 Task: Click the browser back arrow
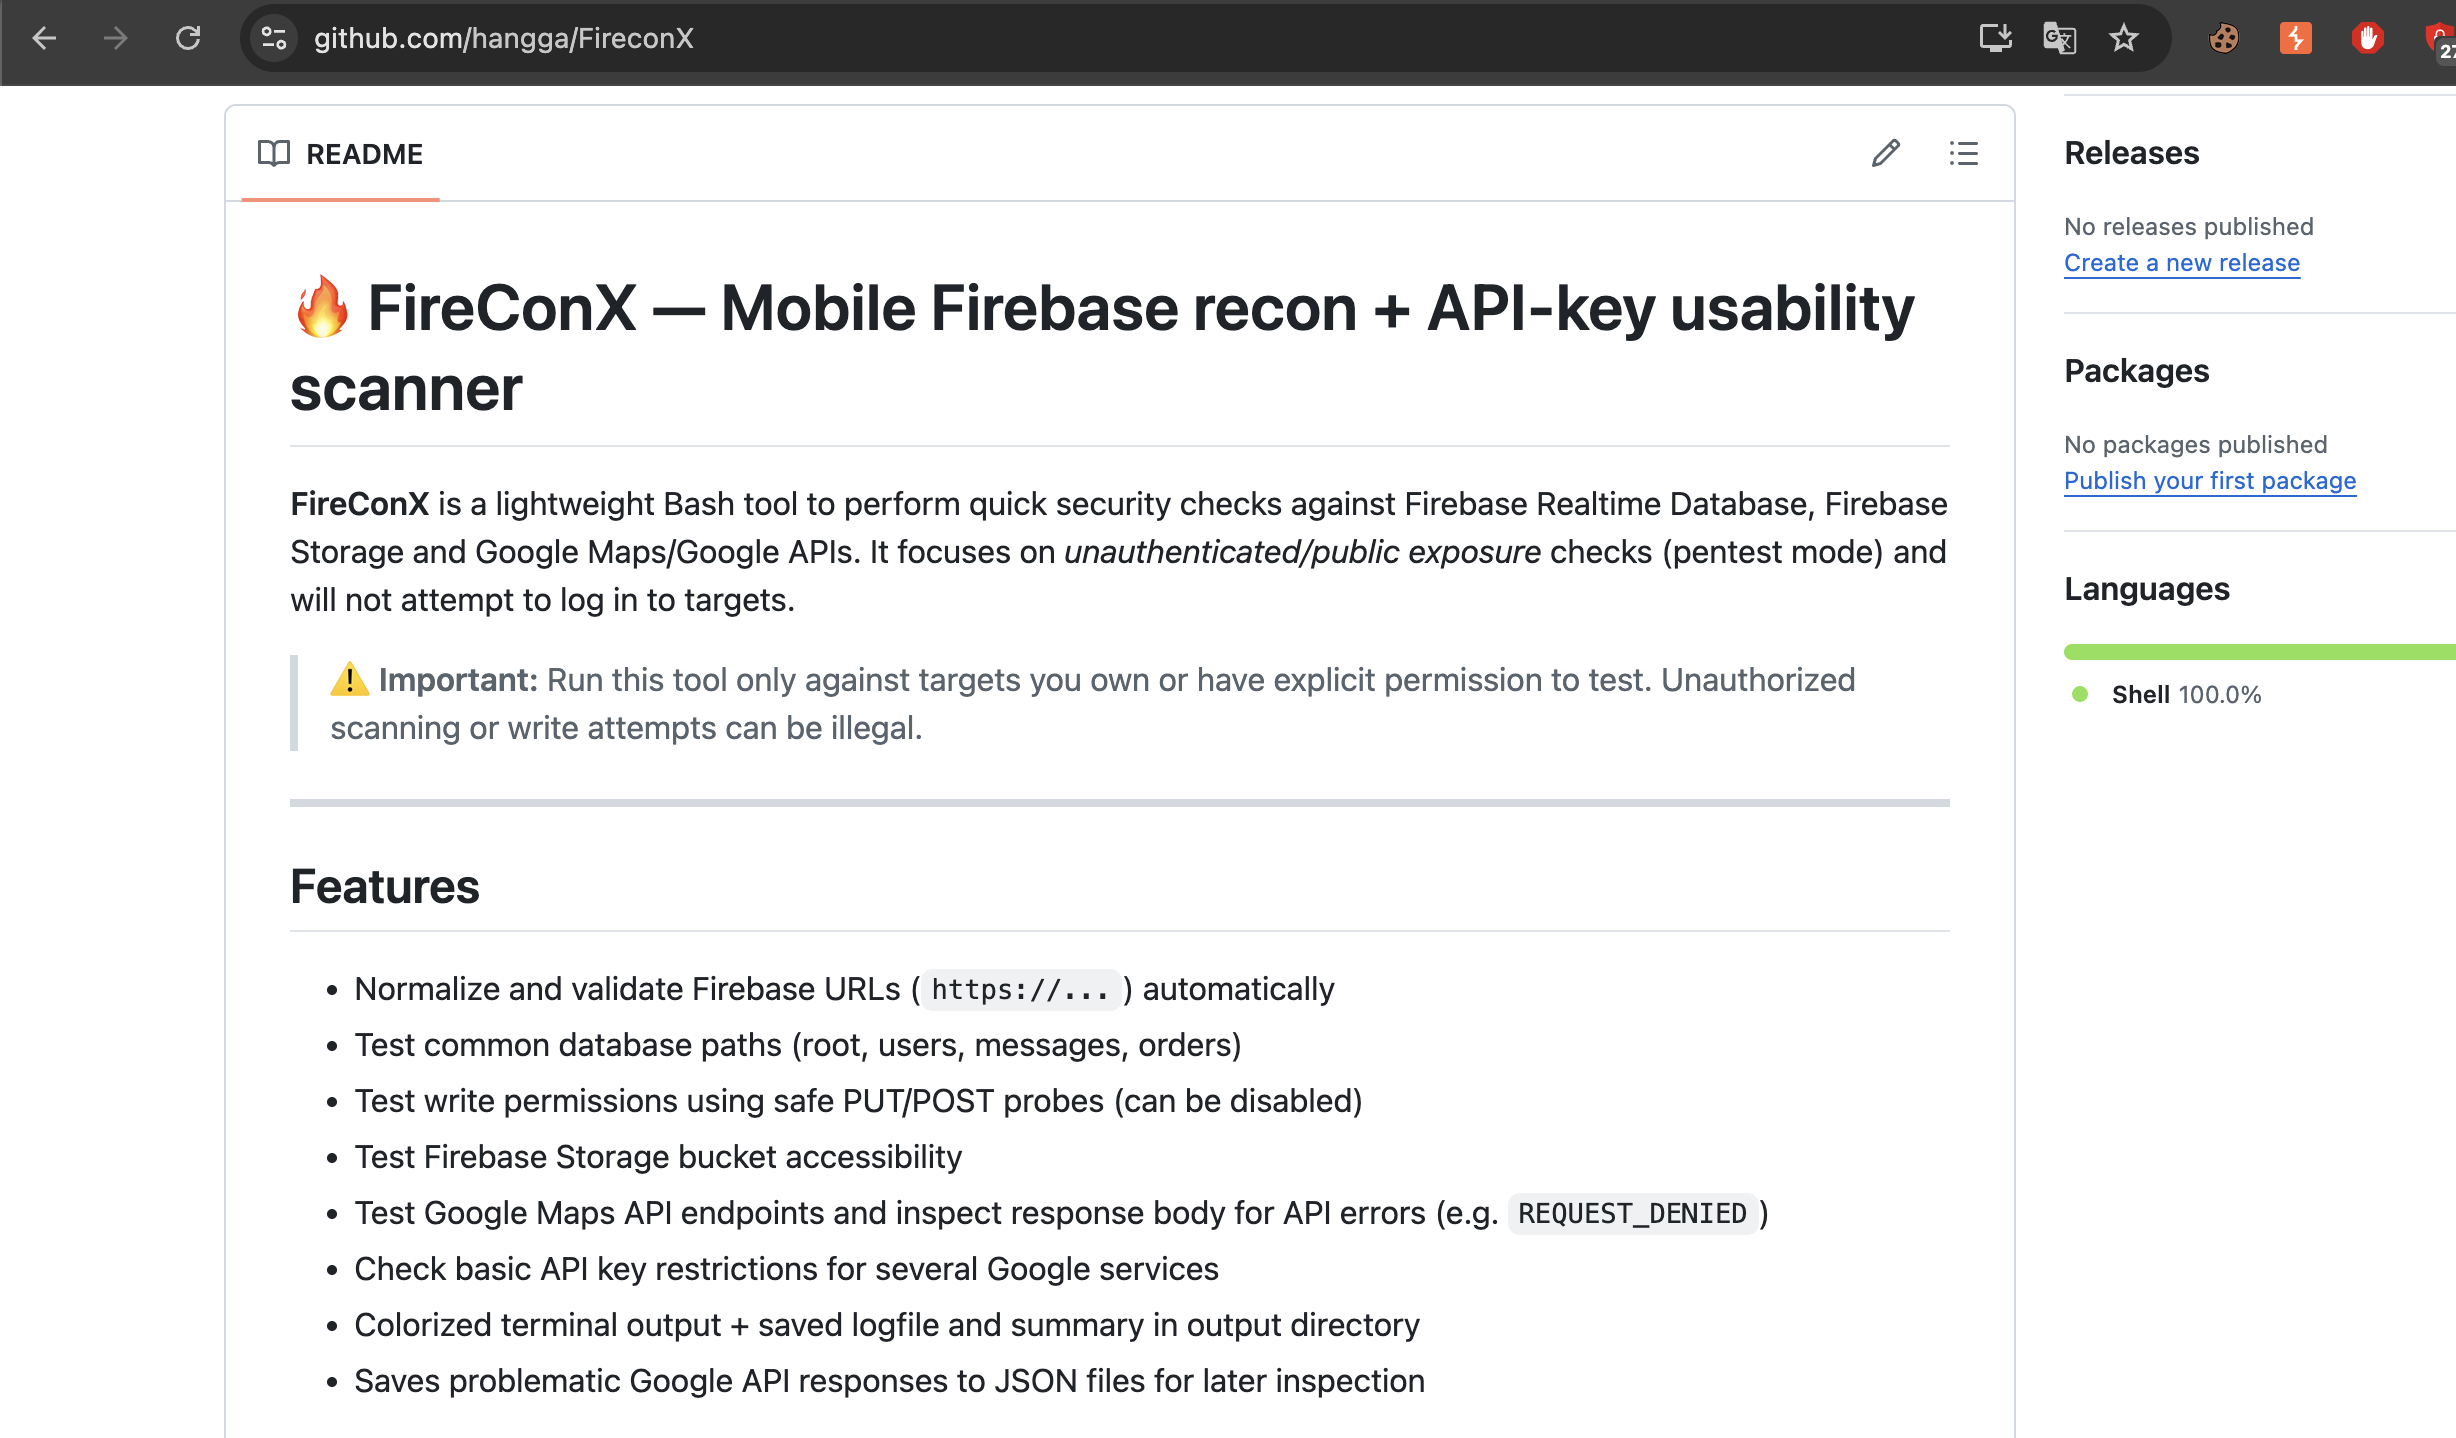tap(44, 38)
